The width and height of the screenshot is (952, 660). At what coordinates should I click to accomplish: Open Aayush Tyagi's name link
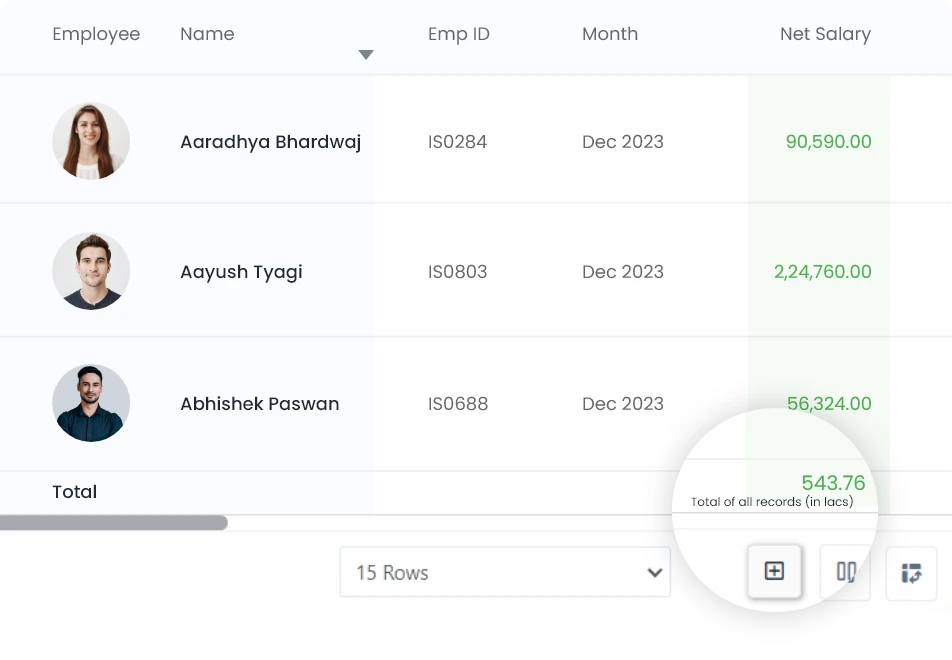click(x=241, y=272)
